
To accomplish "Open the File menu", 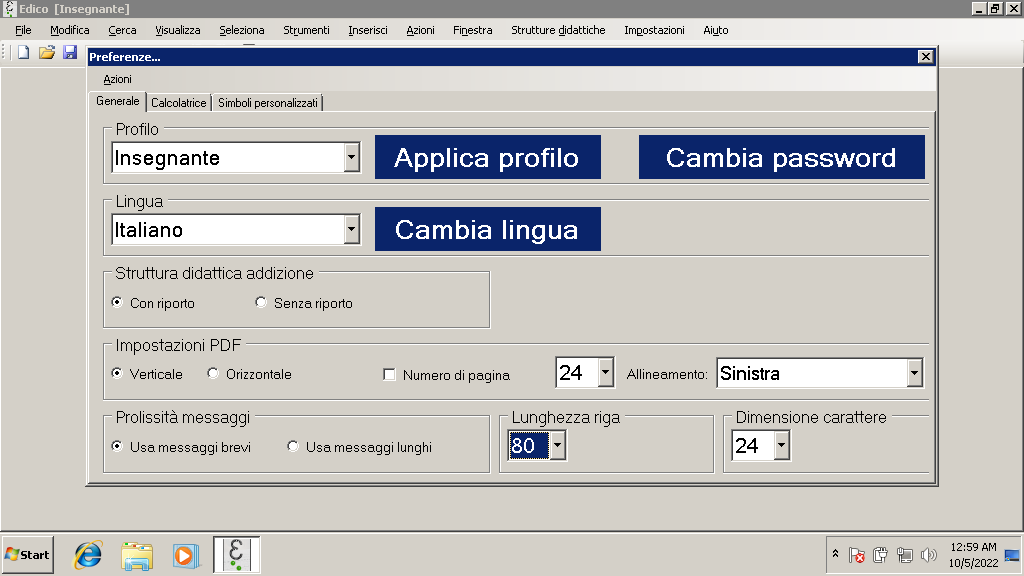I will pyautogui.click(x=23, y=30).
